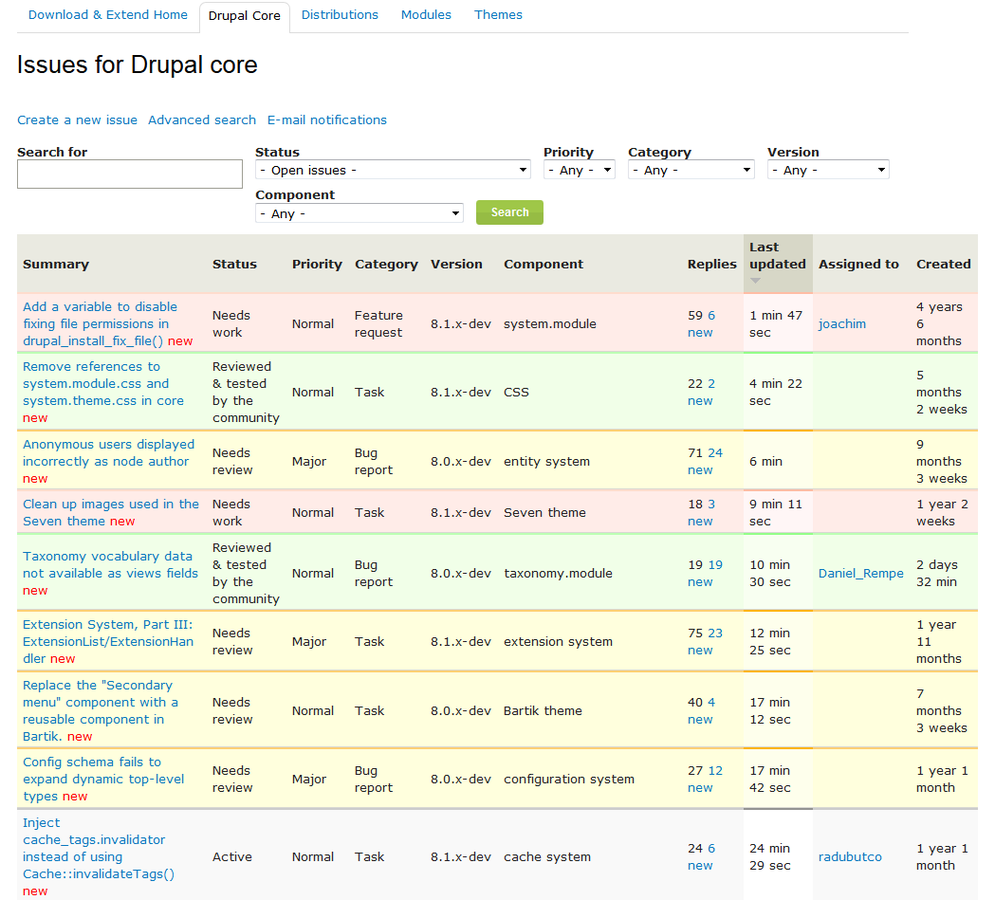
Task: Expand the Version filter dropdown
Action: pos(828,169)
